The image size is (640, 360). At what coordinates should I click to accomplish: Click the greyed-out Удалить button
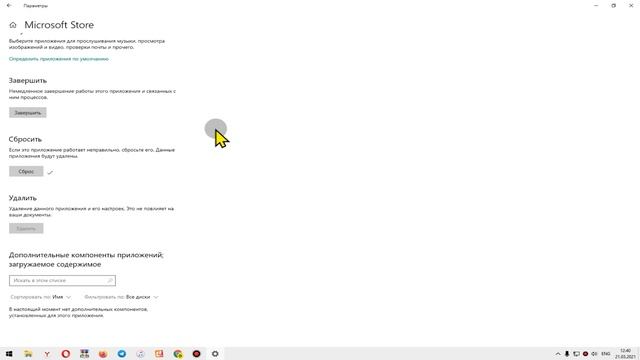coord(26,229)
